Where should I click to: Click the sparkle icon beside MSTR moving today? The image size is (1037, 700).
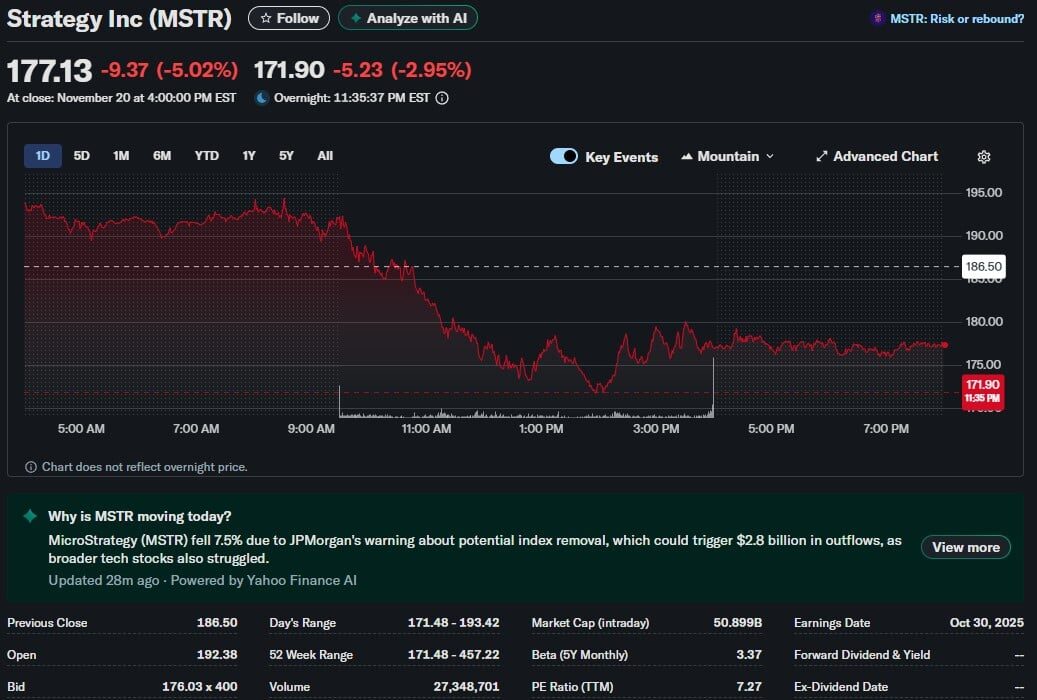(30, 517)
